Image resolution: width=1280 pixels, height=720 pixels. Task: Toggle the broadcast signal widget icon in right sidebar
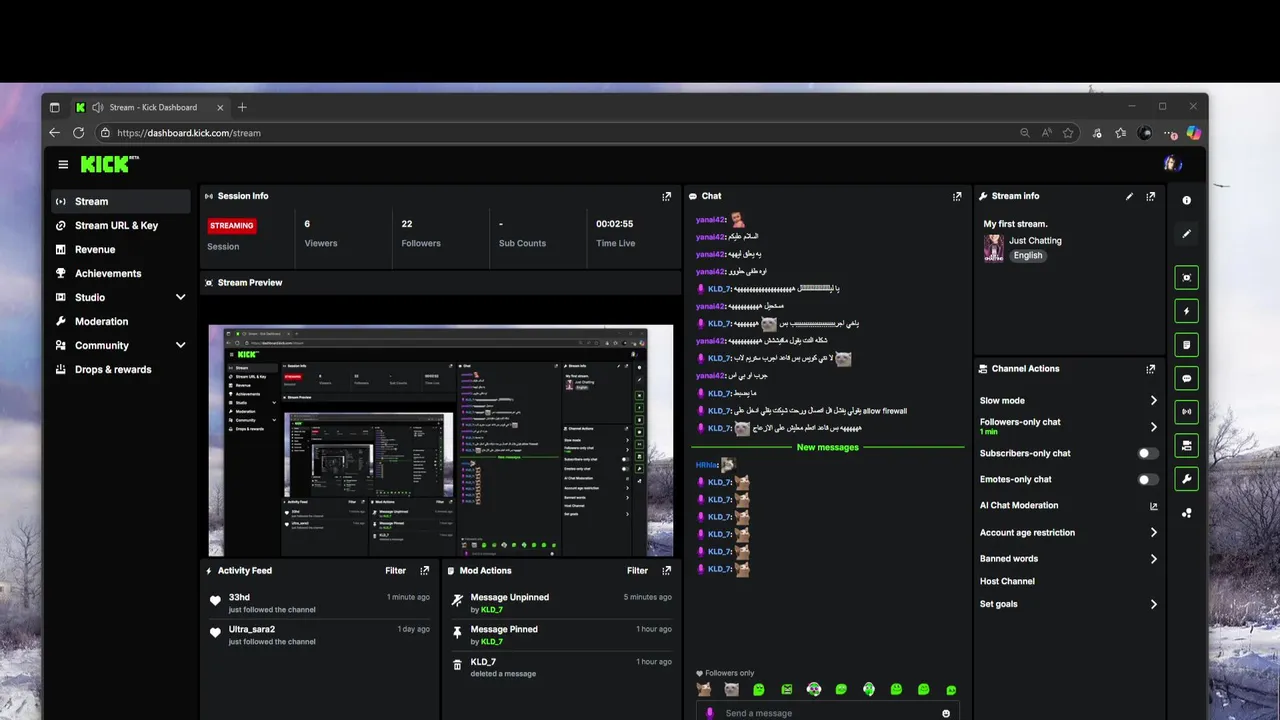pyautogui.click(x=1187, y=411)
